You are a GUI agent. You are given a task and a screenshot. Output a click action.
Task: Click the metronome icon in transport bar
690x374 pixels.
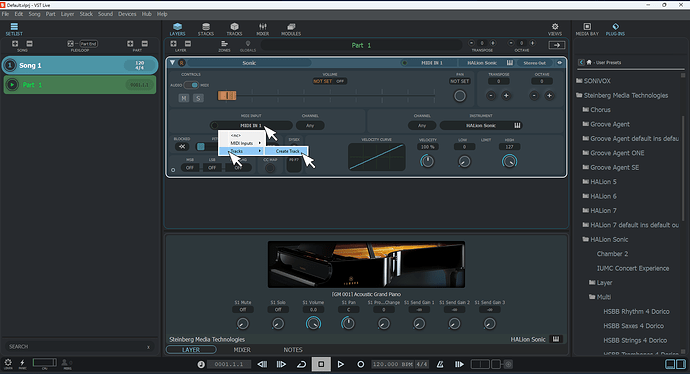click(x=440, y=364)
